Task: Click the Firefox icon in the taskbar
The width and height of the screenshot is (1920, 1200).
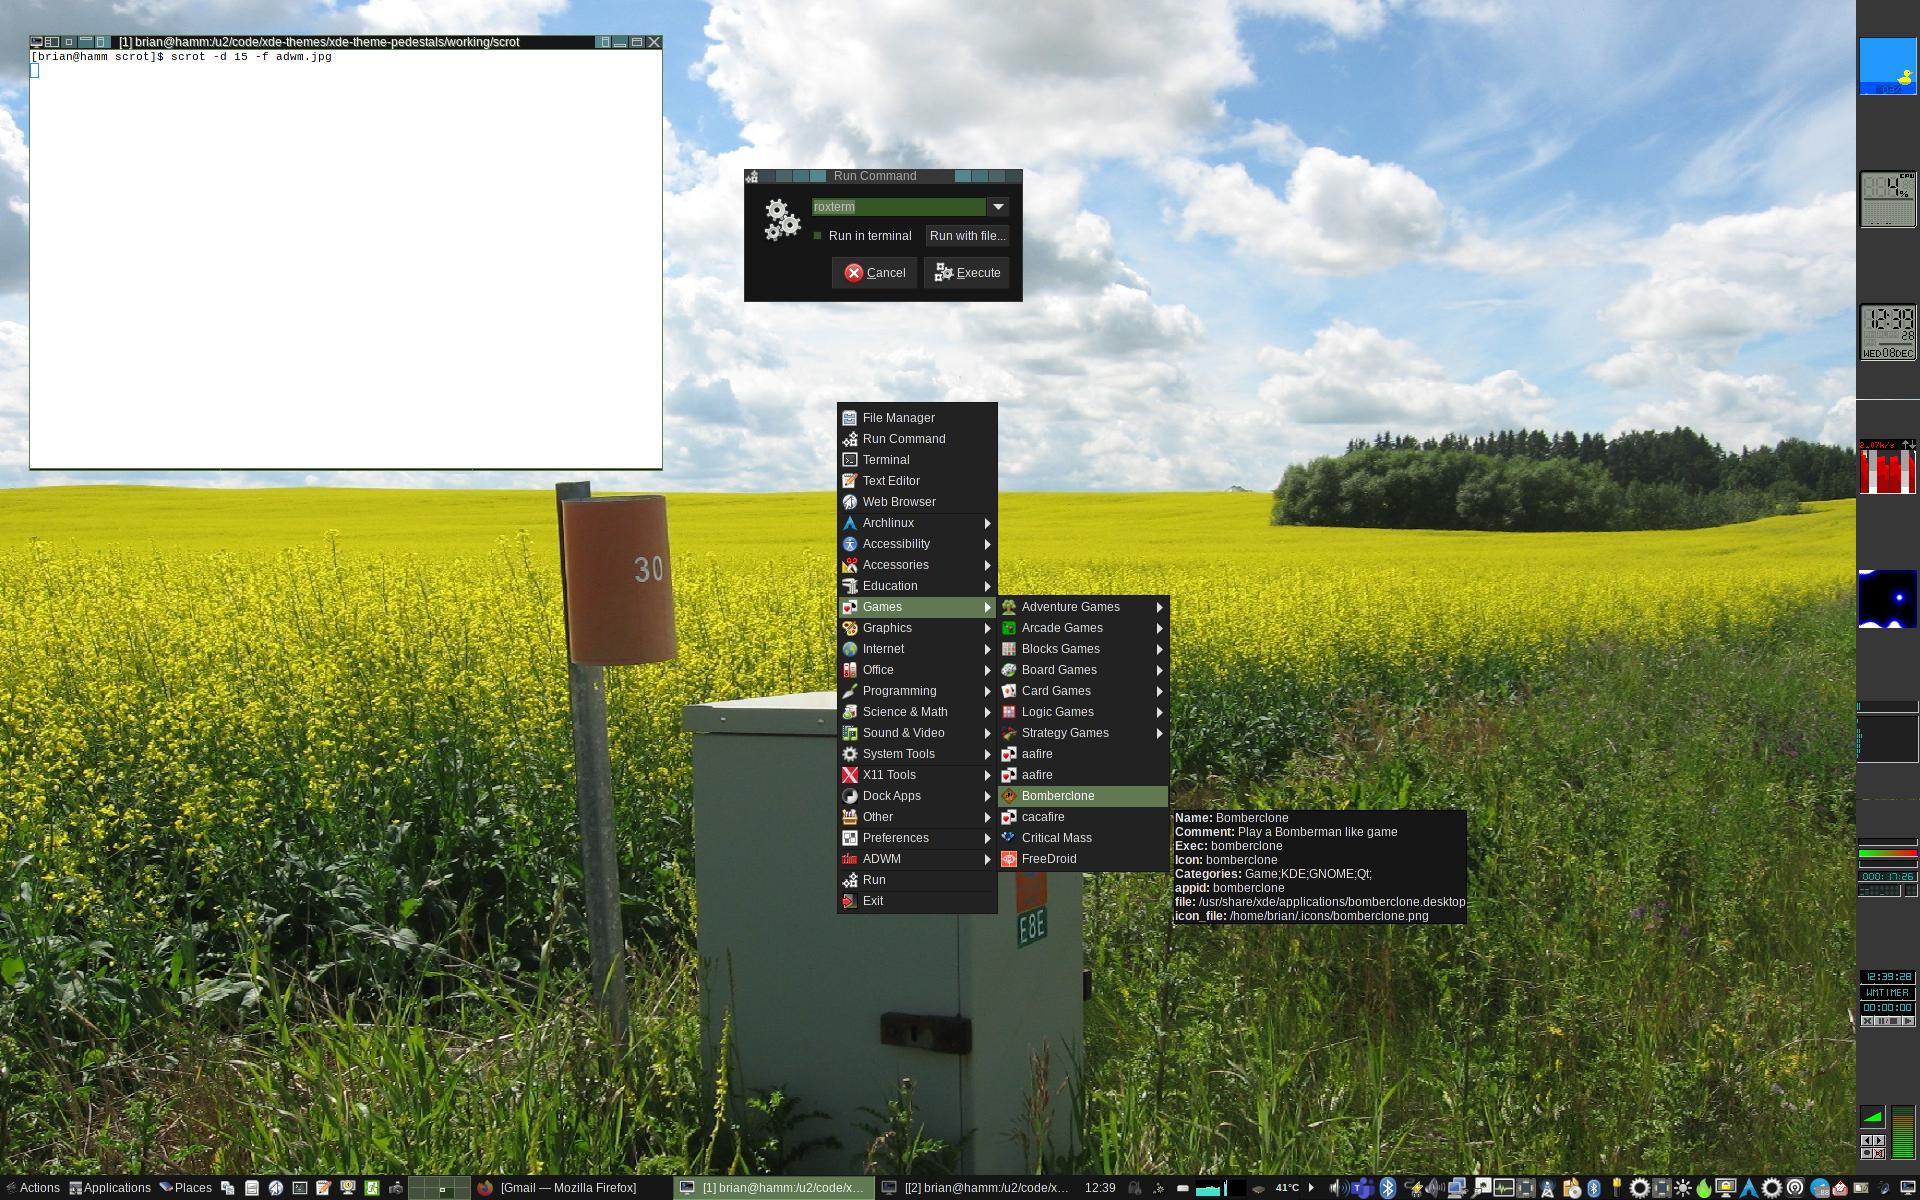Action: (x=485, y=1188)
